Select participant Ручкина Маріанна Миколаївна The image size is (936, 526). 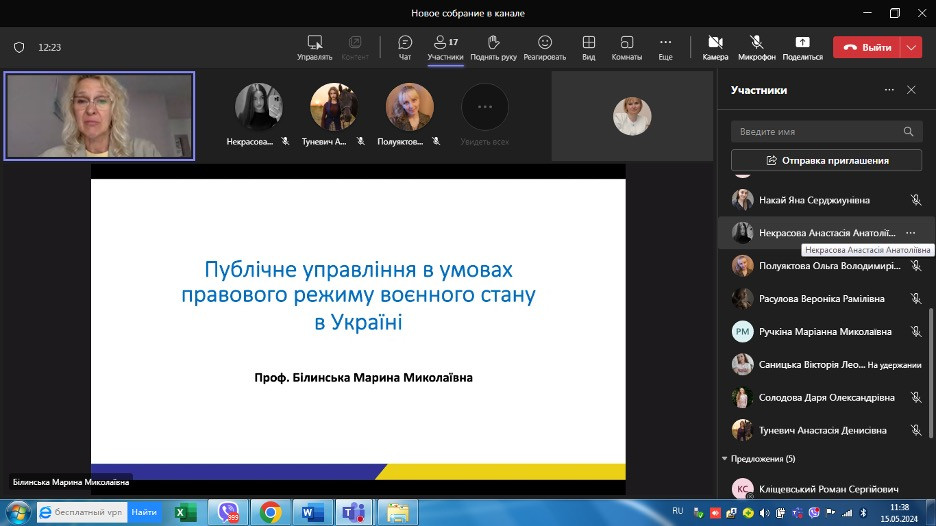[826, 331]
